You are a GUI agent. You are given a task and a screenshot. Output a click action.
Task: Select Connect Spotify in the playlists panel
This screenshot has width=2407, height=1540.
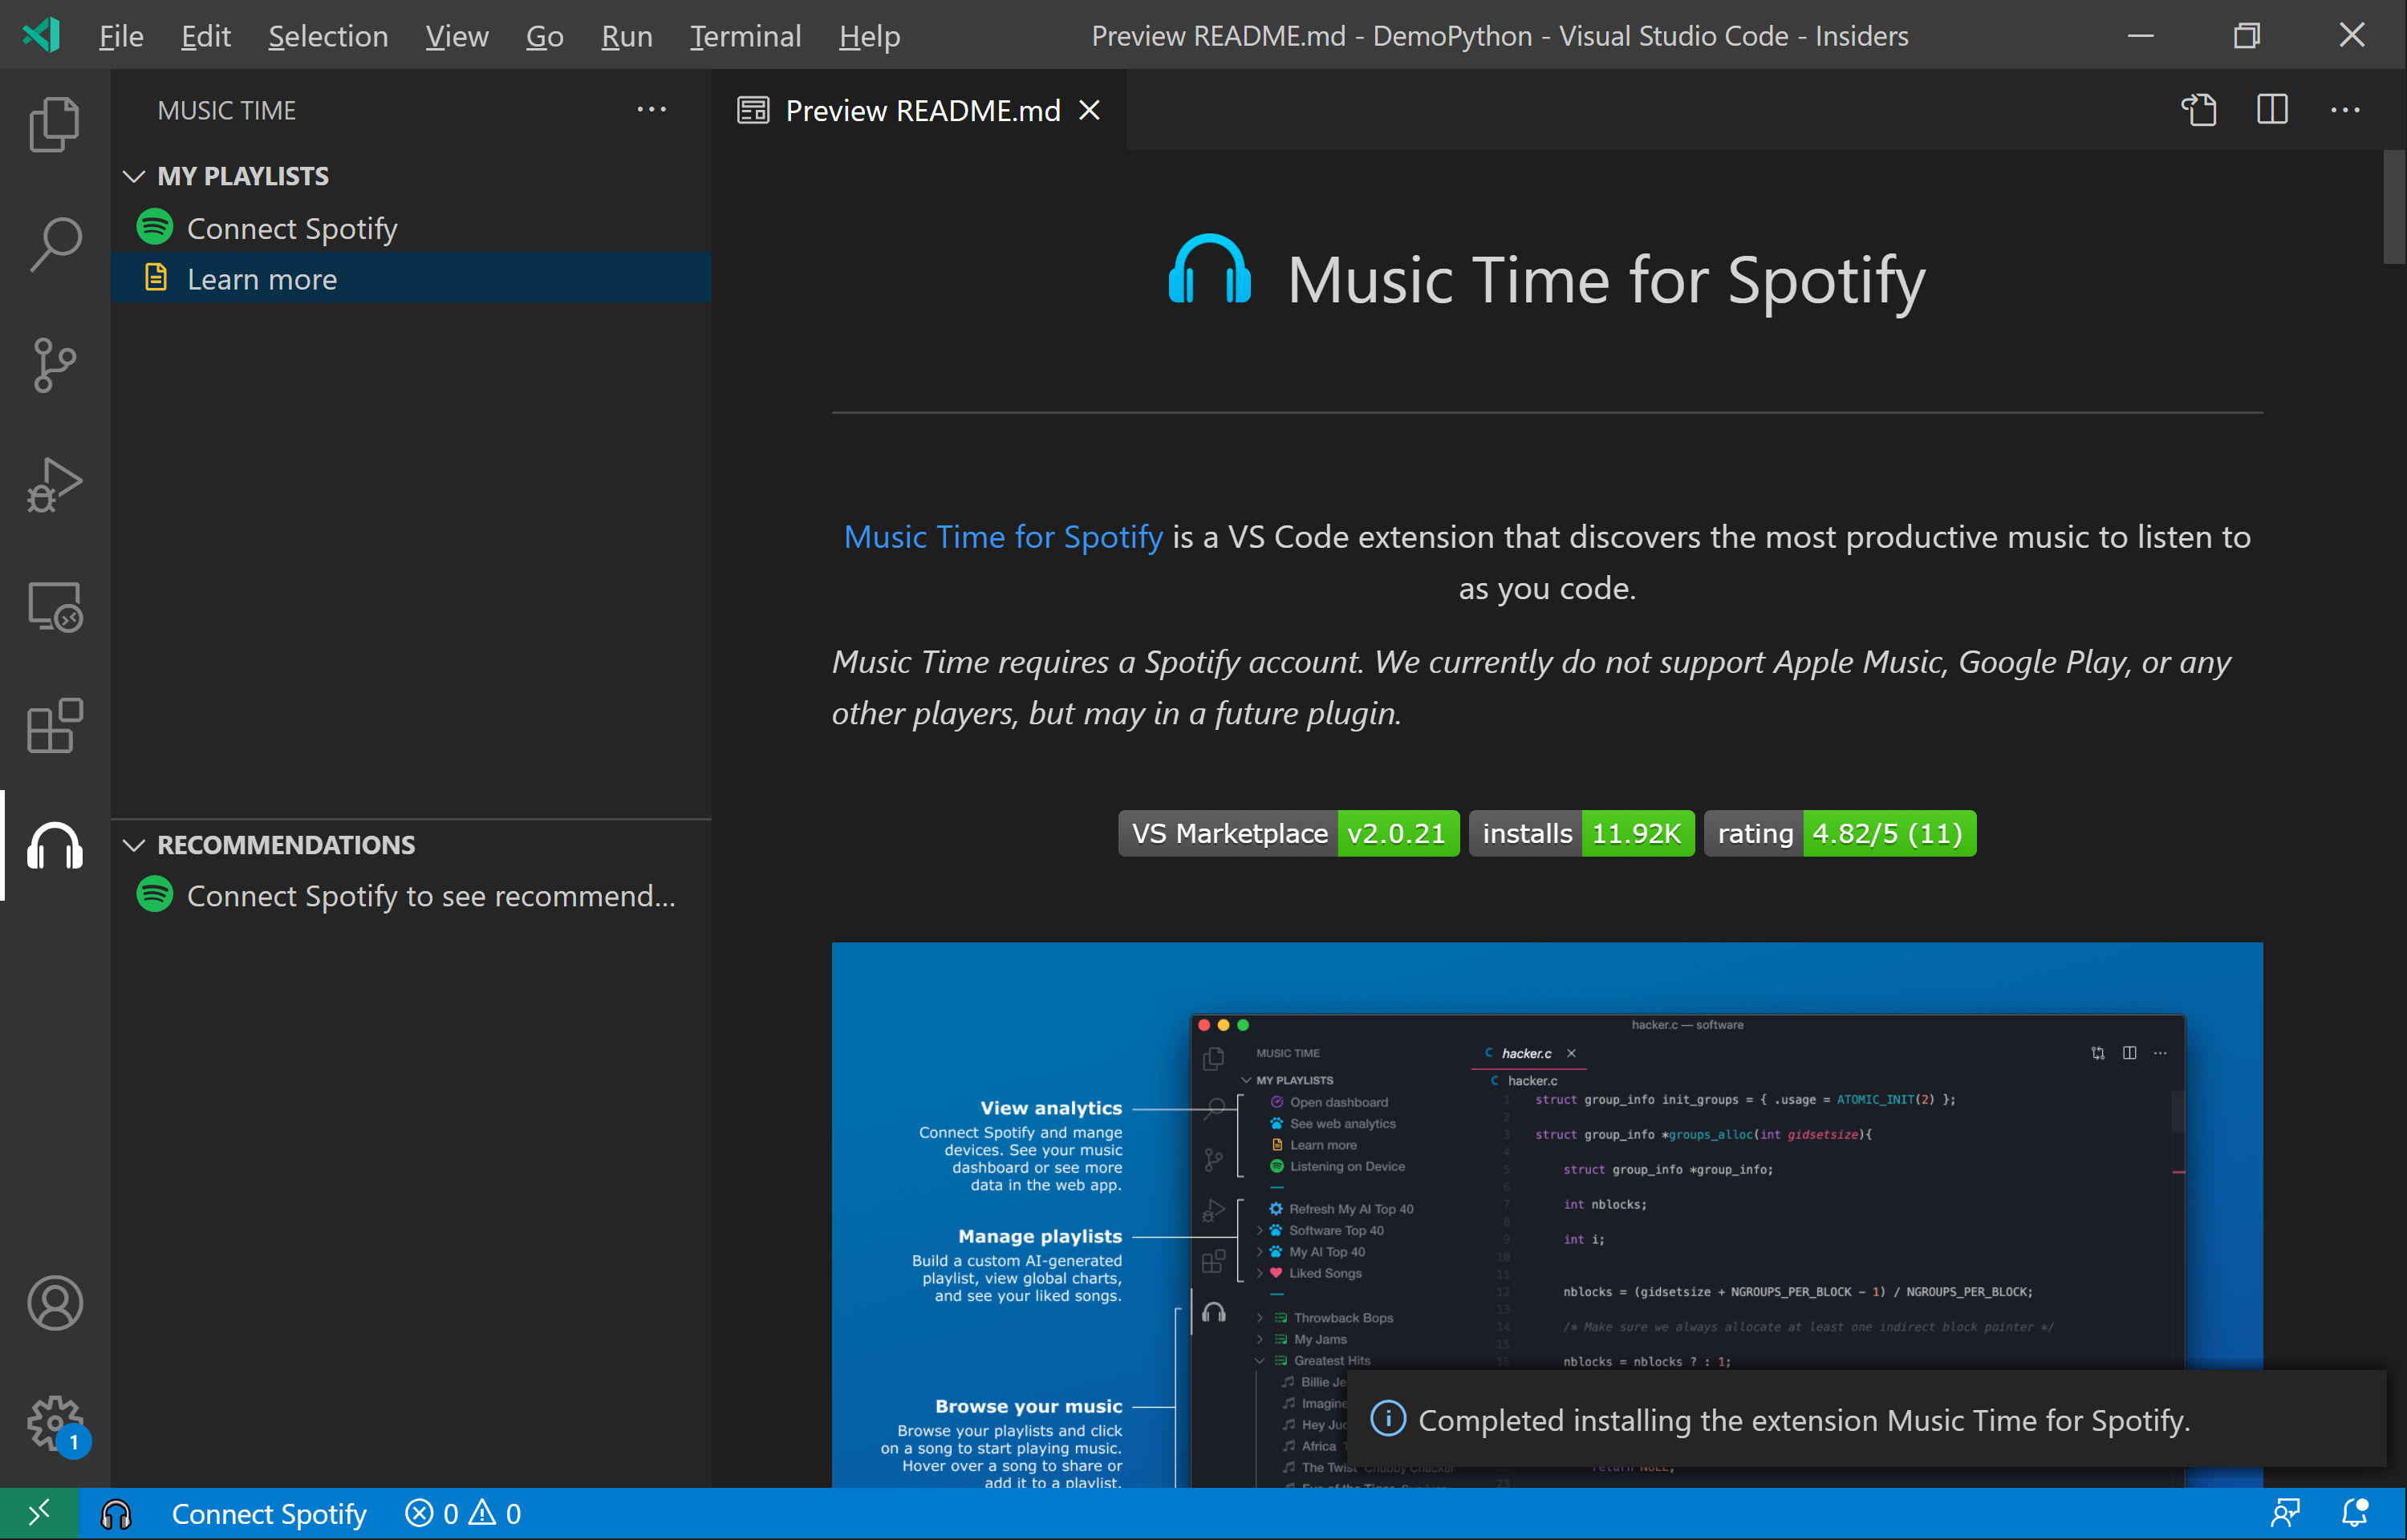292,228
